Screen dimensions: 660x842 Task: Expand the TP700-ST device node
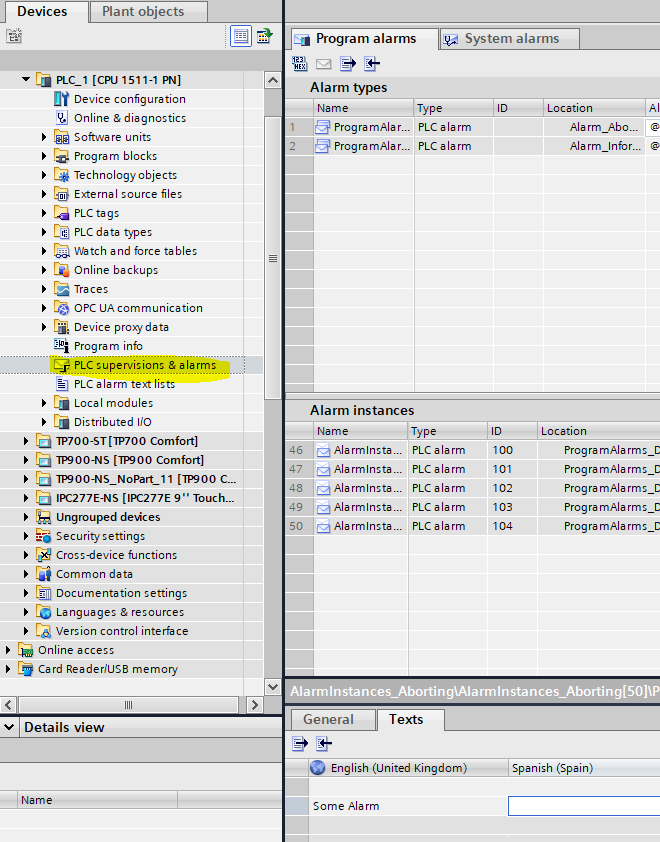pos(26,441)
